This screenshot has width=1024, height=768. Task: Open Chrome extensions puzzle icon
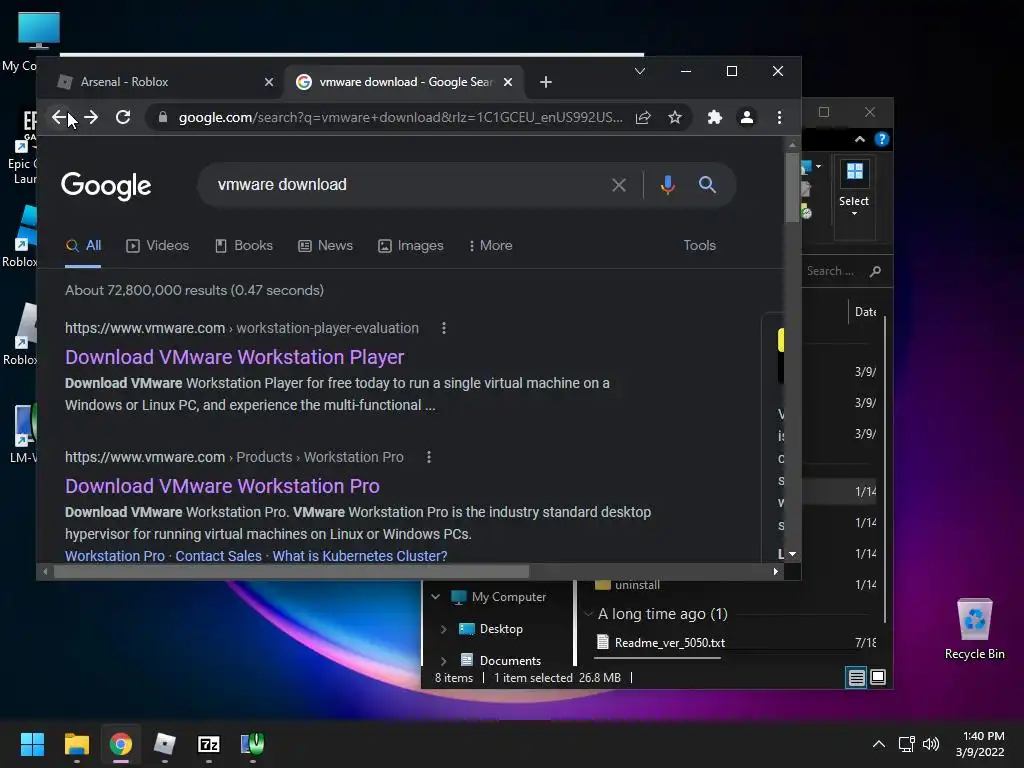pyautogui.click(x=714, y=117)
